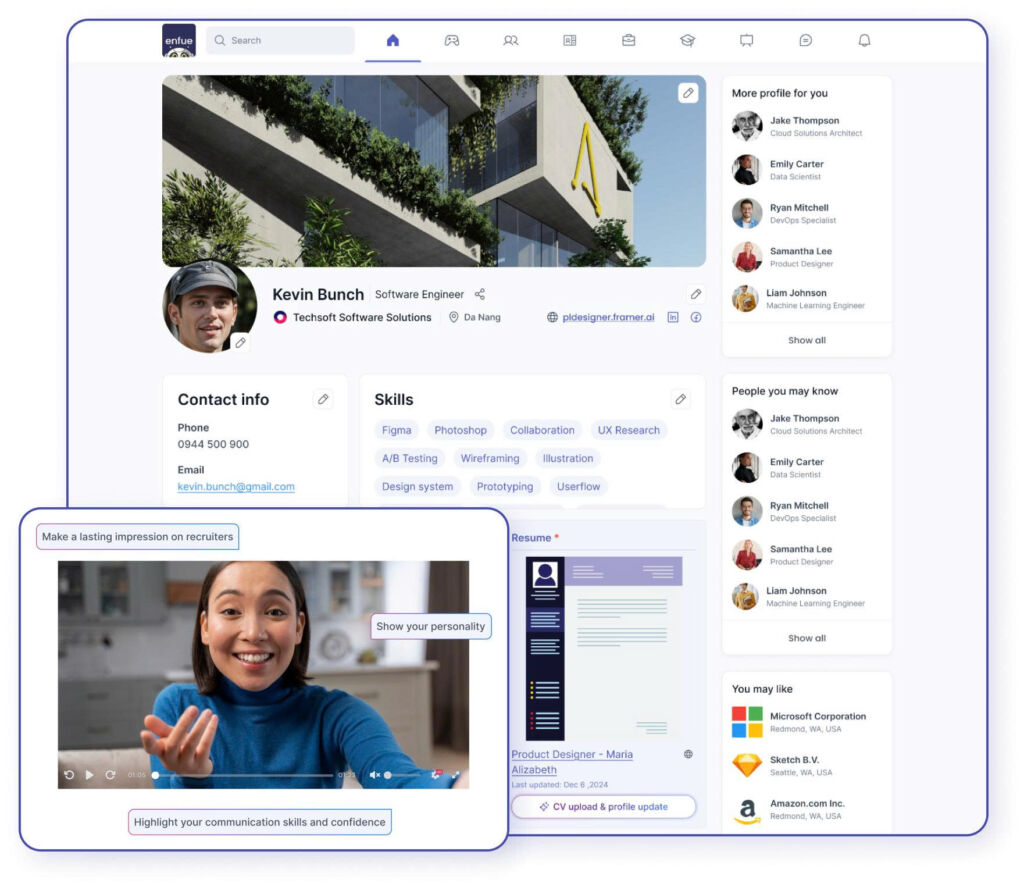Click the game controller icon in navigation

(452, 40)
